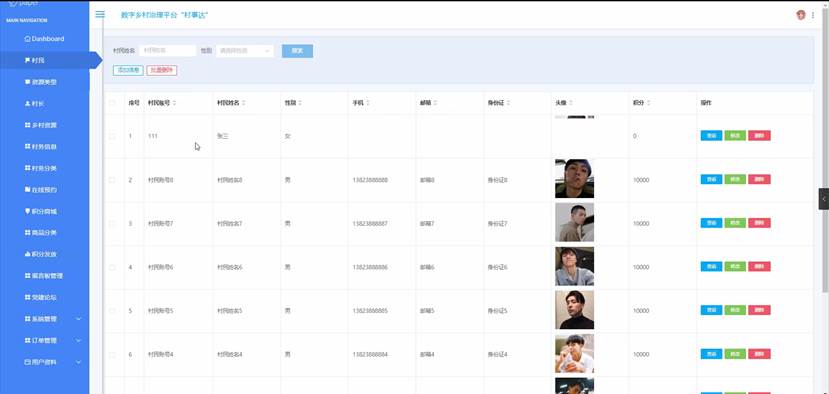
Task: Click red delete button for 村民账号7
Action: click(759, 223)
